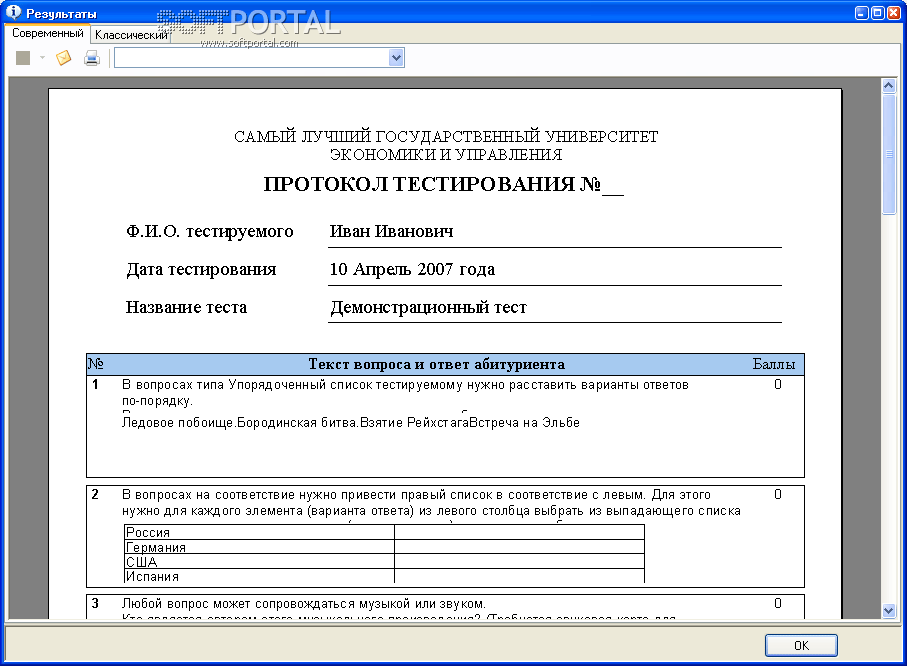Switch to the Современный tab

(x=47, y=34)
